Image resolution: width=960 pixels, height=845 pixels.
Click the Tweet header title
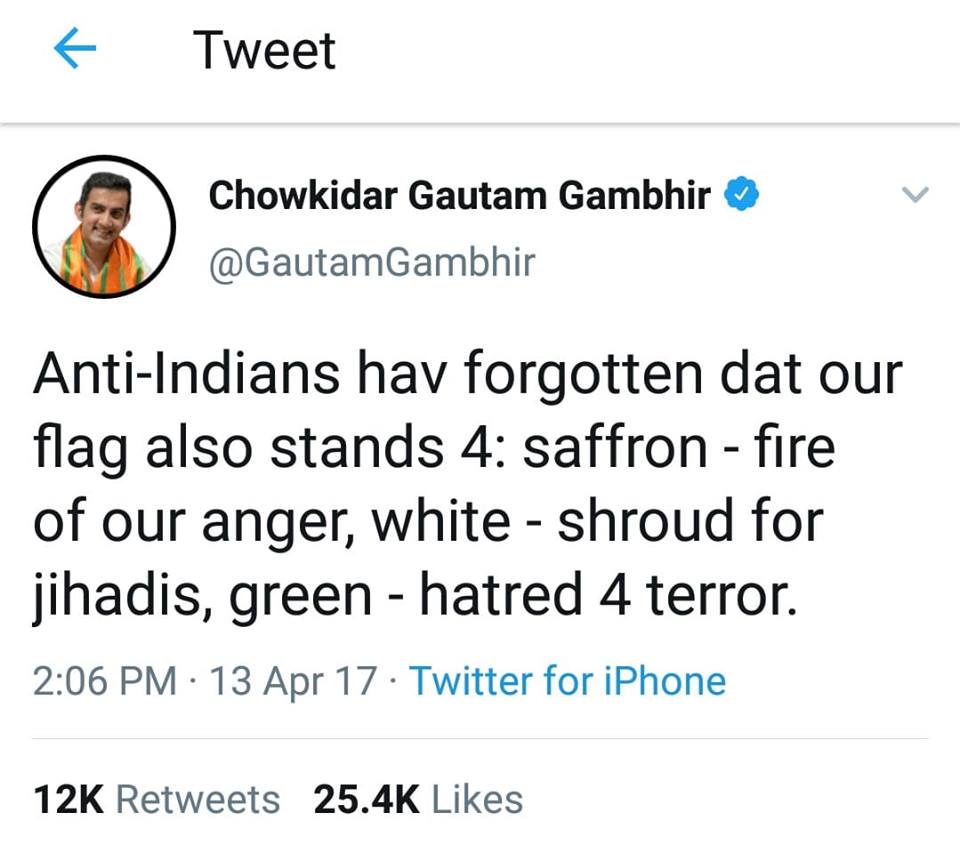(x=264, y=50)
